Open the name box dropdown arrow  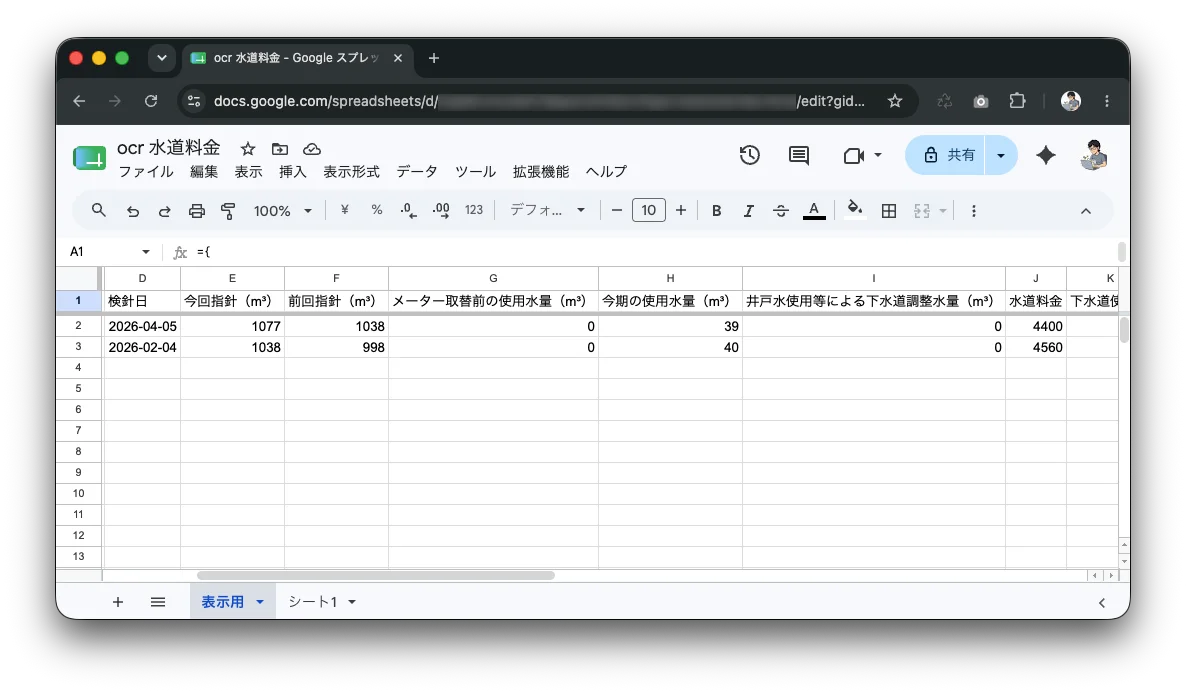146,252
